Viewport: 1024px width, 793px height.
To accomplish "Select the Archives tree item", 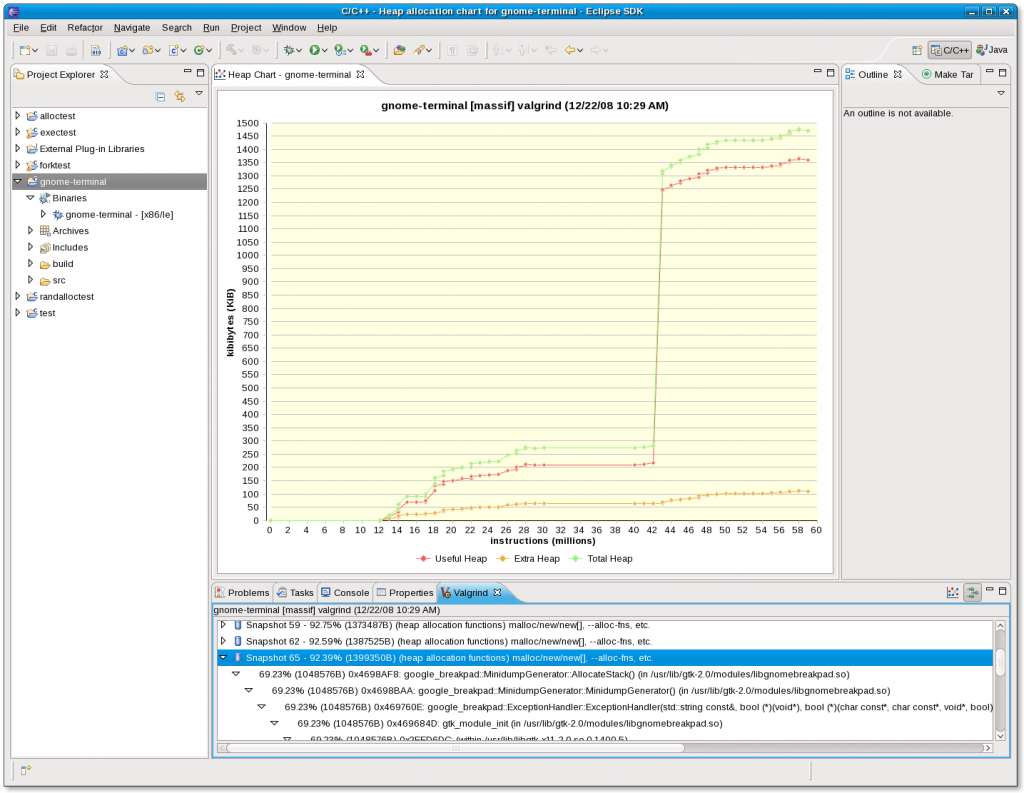I will tap(71, 231).
